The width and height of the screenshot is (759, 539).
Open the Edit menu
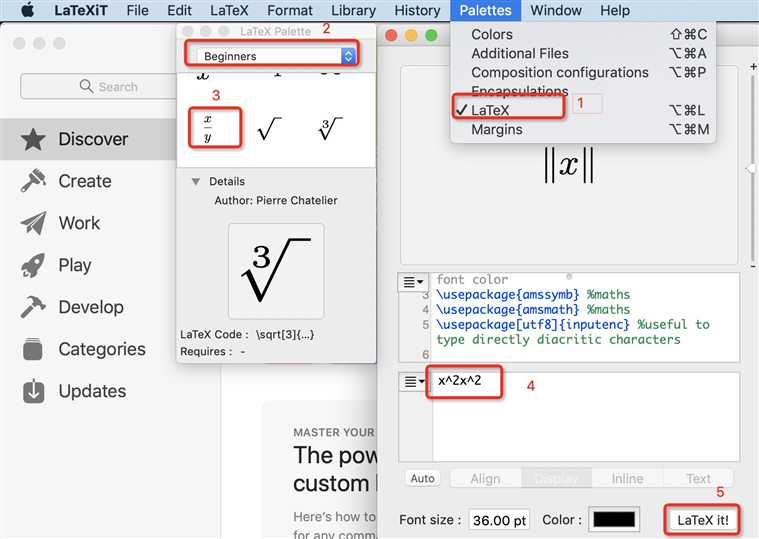pyautogui.click(x=179, y=10)
